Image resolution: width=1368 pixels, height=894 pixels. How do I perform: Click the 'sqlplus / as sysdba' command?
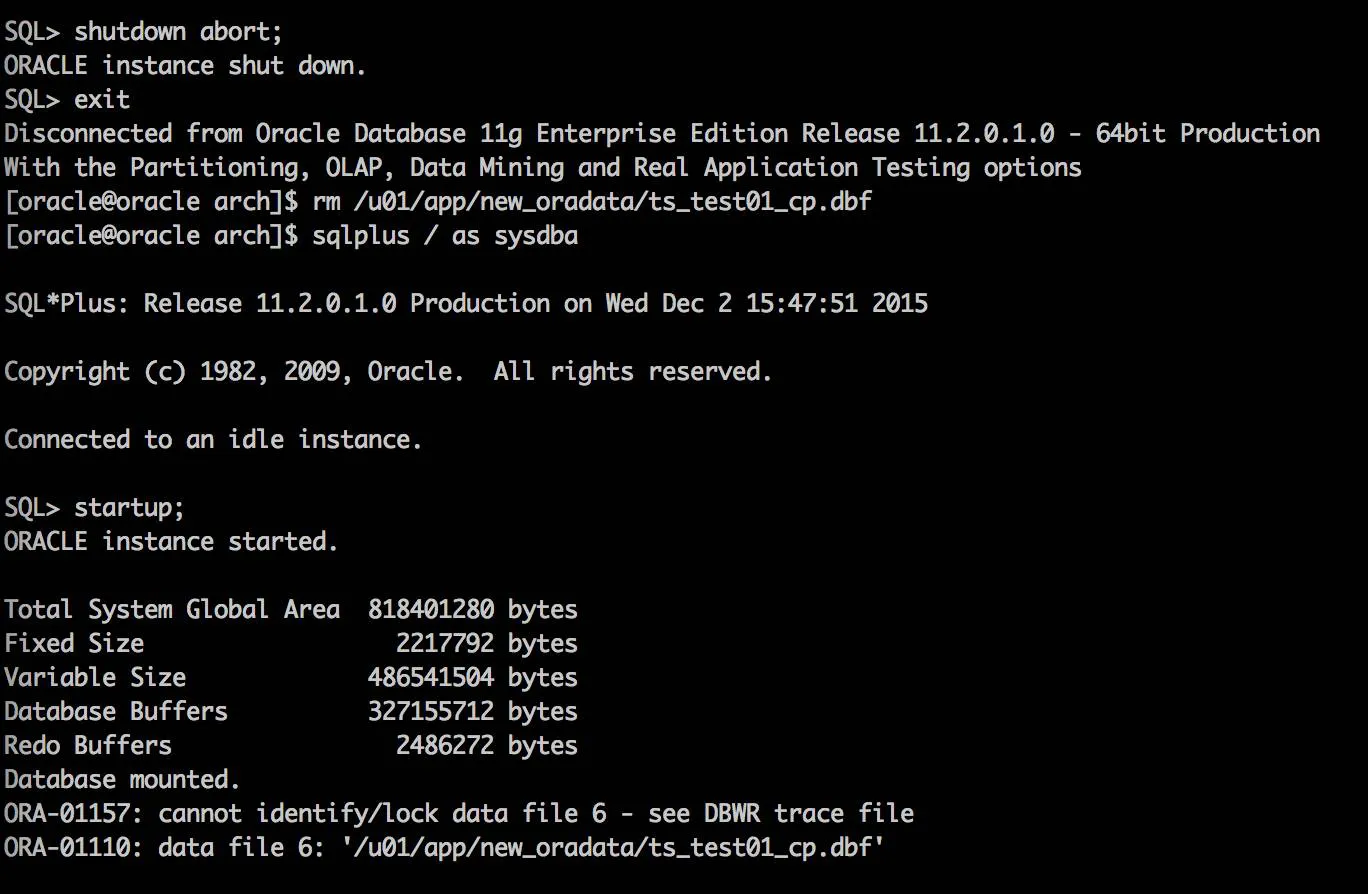[x=445, y=236]
